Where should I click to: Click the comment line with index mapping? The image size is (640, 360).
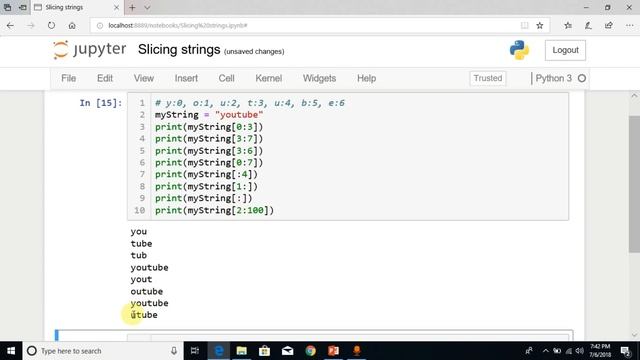[250, 103]
